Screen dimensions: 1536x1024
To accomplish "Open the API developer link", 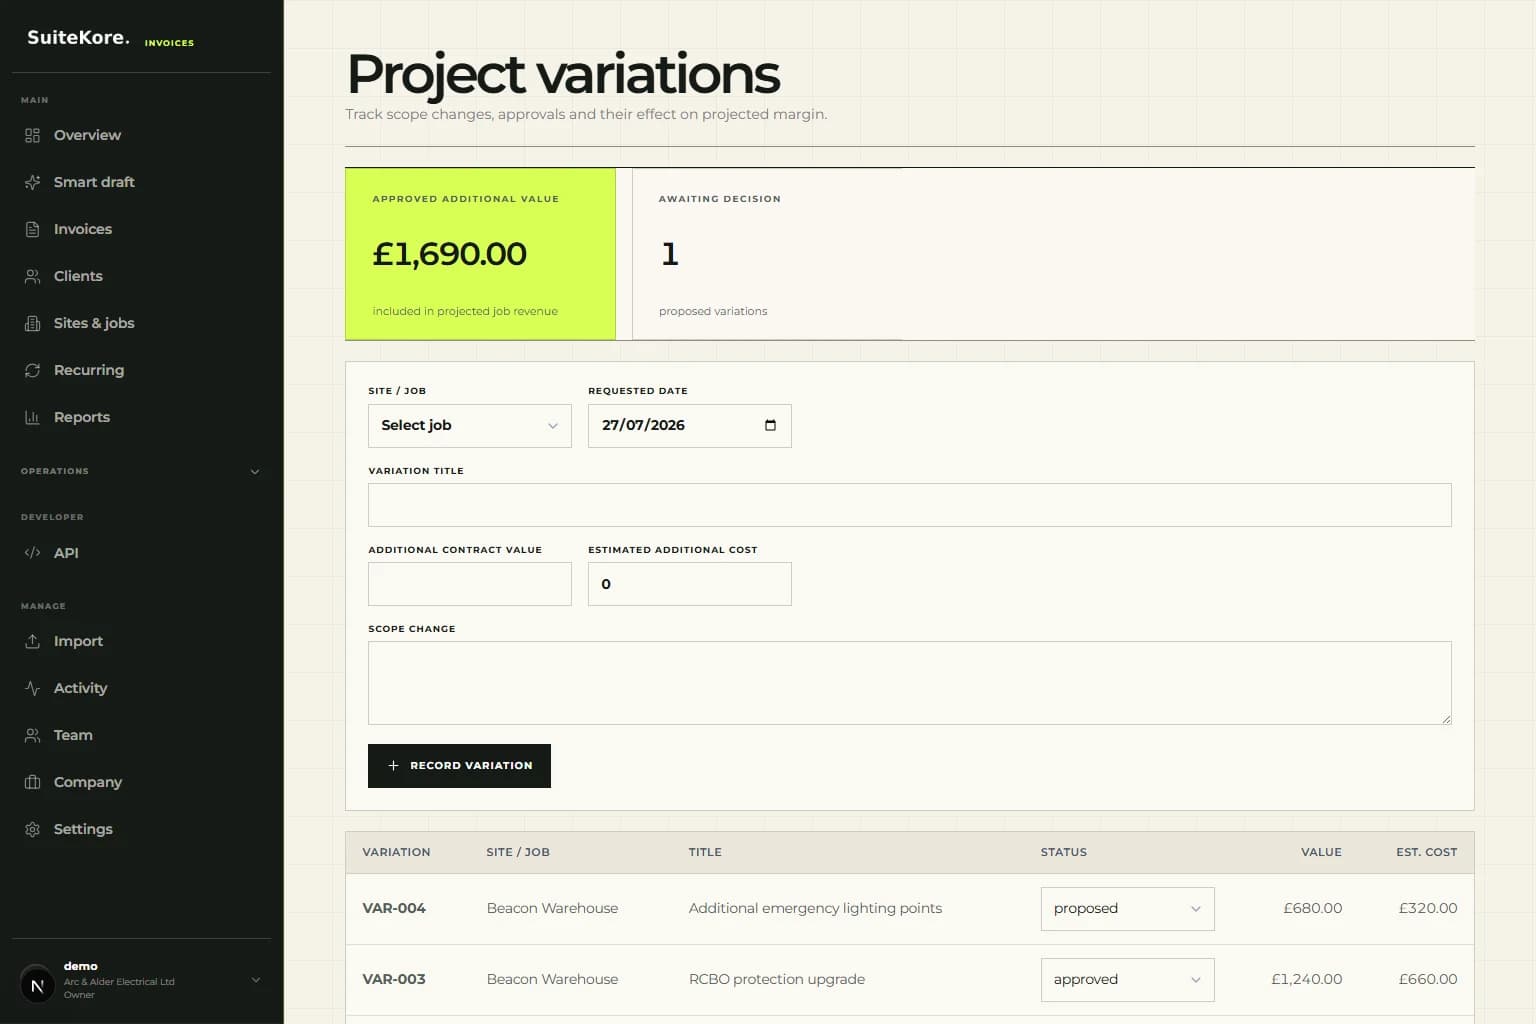I will point(141,552).
